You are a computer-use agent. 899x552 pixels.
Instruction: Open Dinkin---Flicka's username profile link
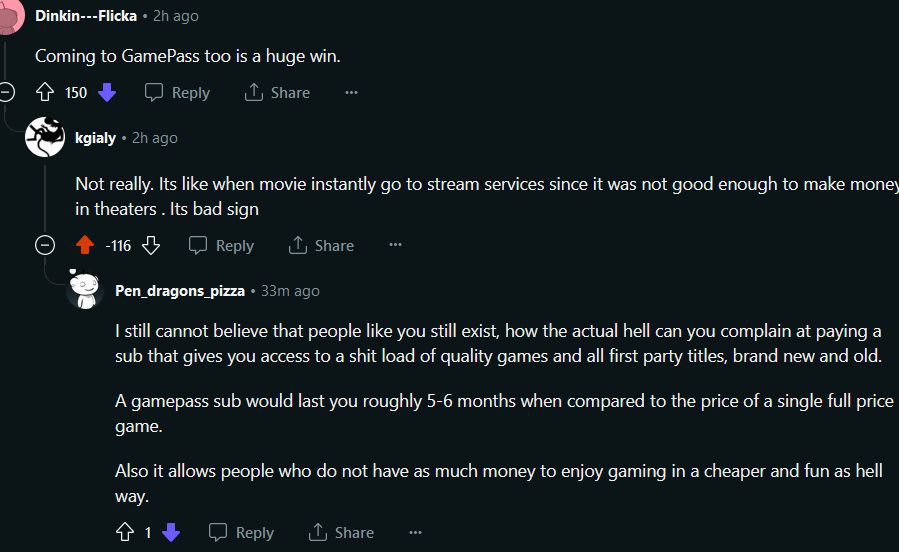pos(86,16)
